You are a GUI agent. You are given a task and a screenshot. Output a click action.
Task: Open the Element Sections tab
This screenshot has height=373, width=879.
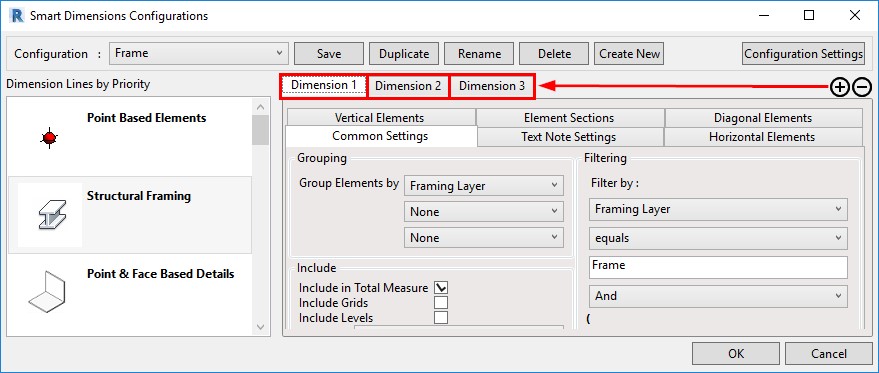(570, 118)
